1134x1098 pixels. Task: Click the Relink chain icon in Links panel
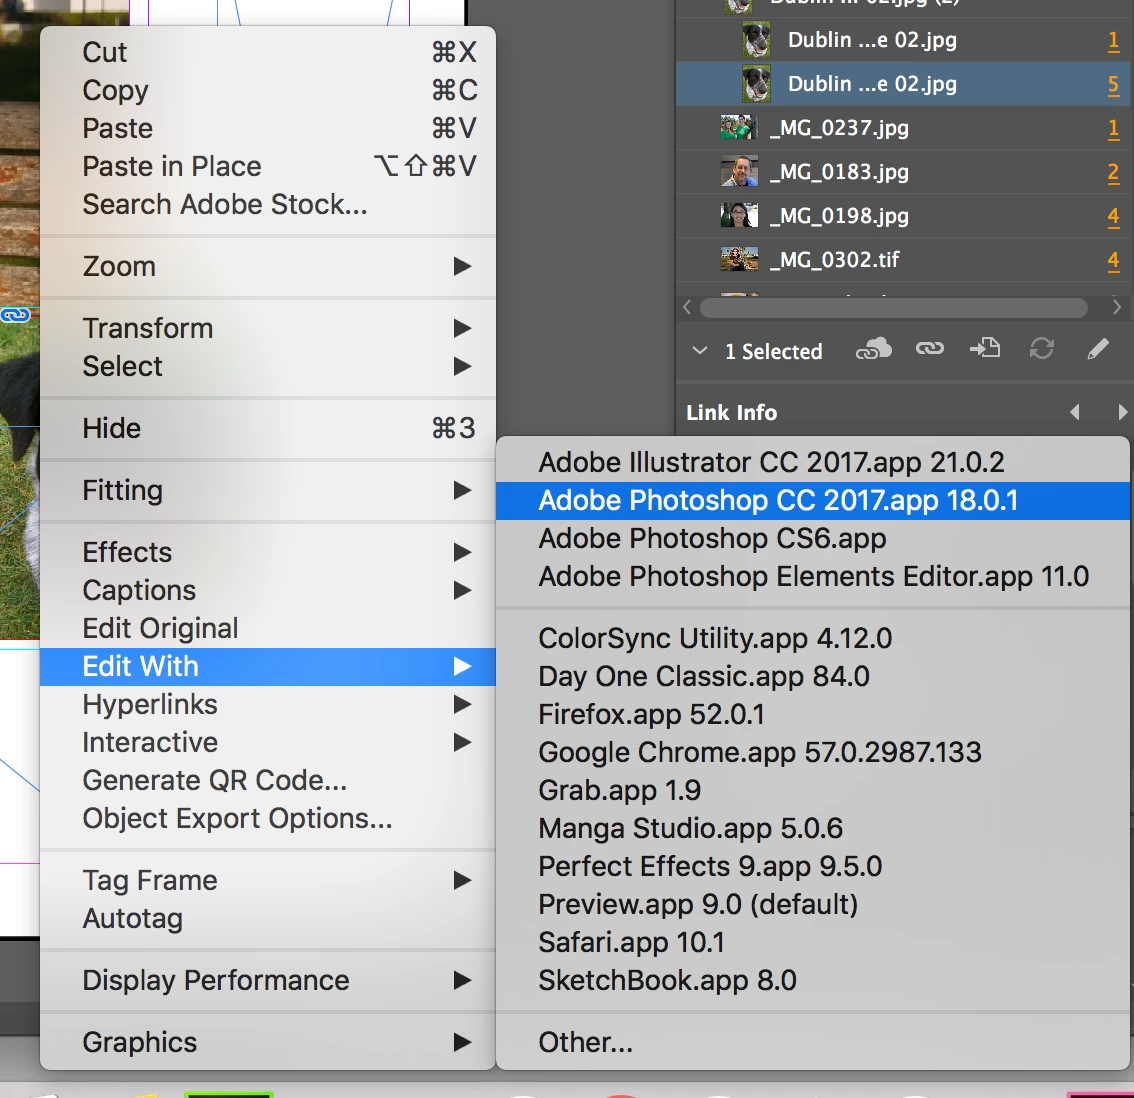(x=929, y=349)
